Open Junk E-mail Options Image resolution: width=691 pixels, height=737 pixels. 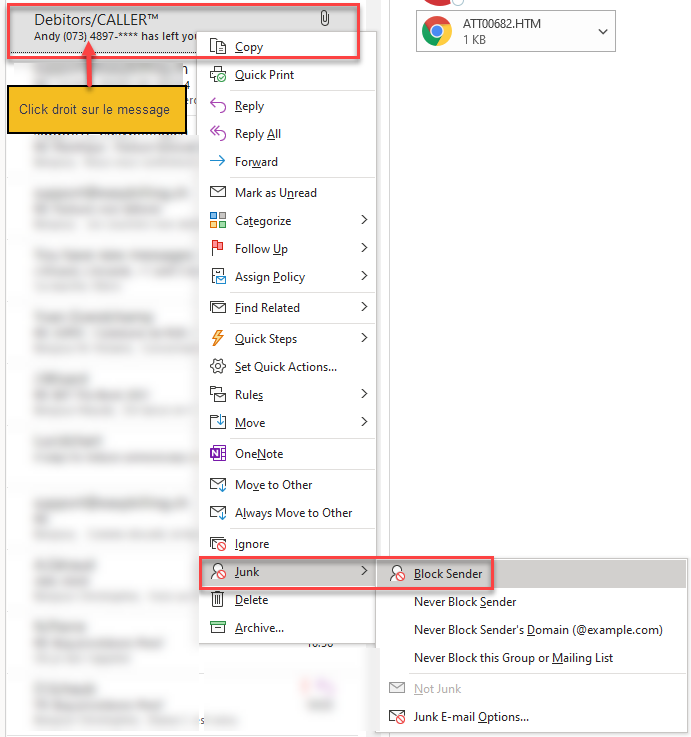click(x=471, y=716)
